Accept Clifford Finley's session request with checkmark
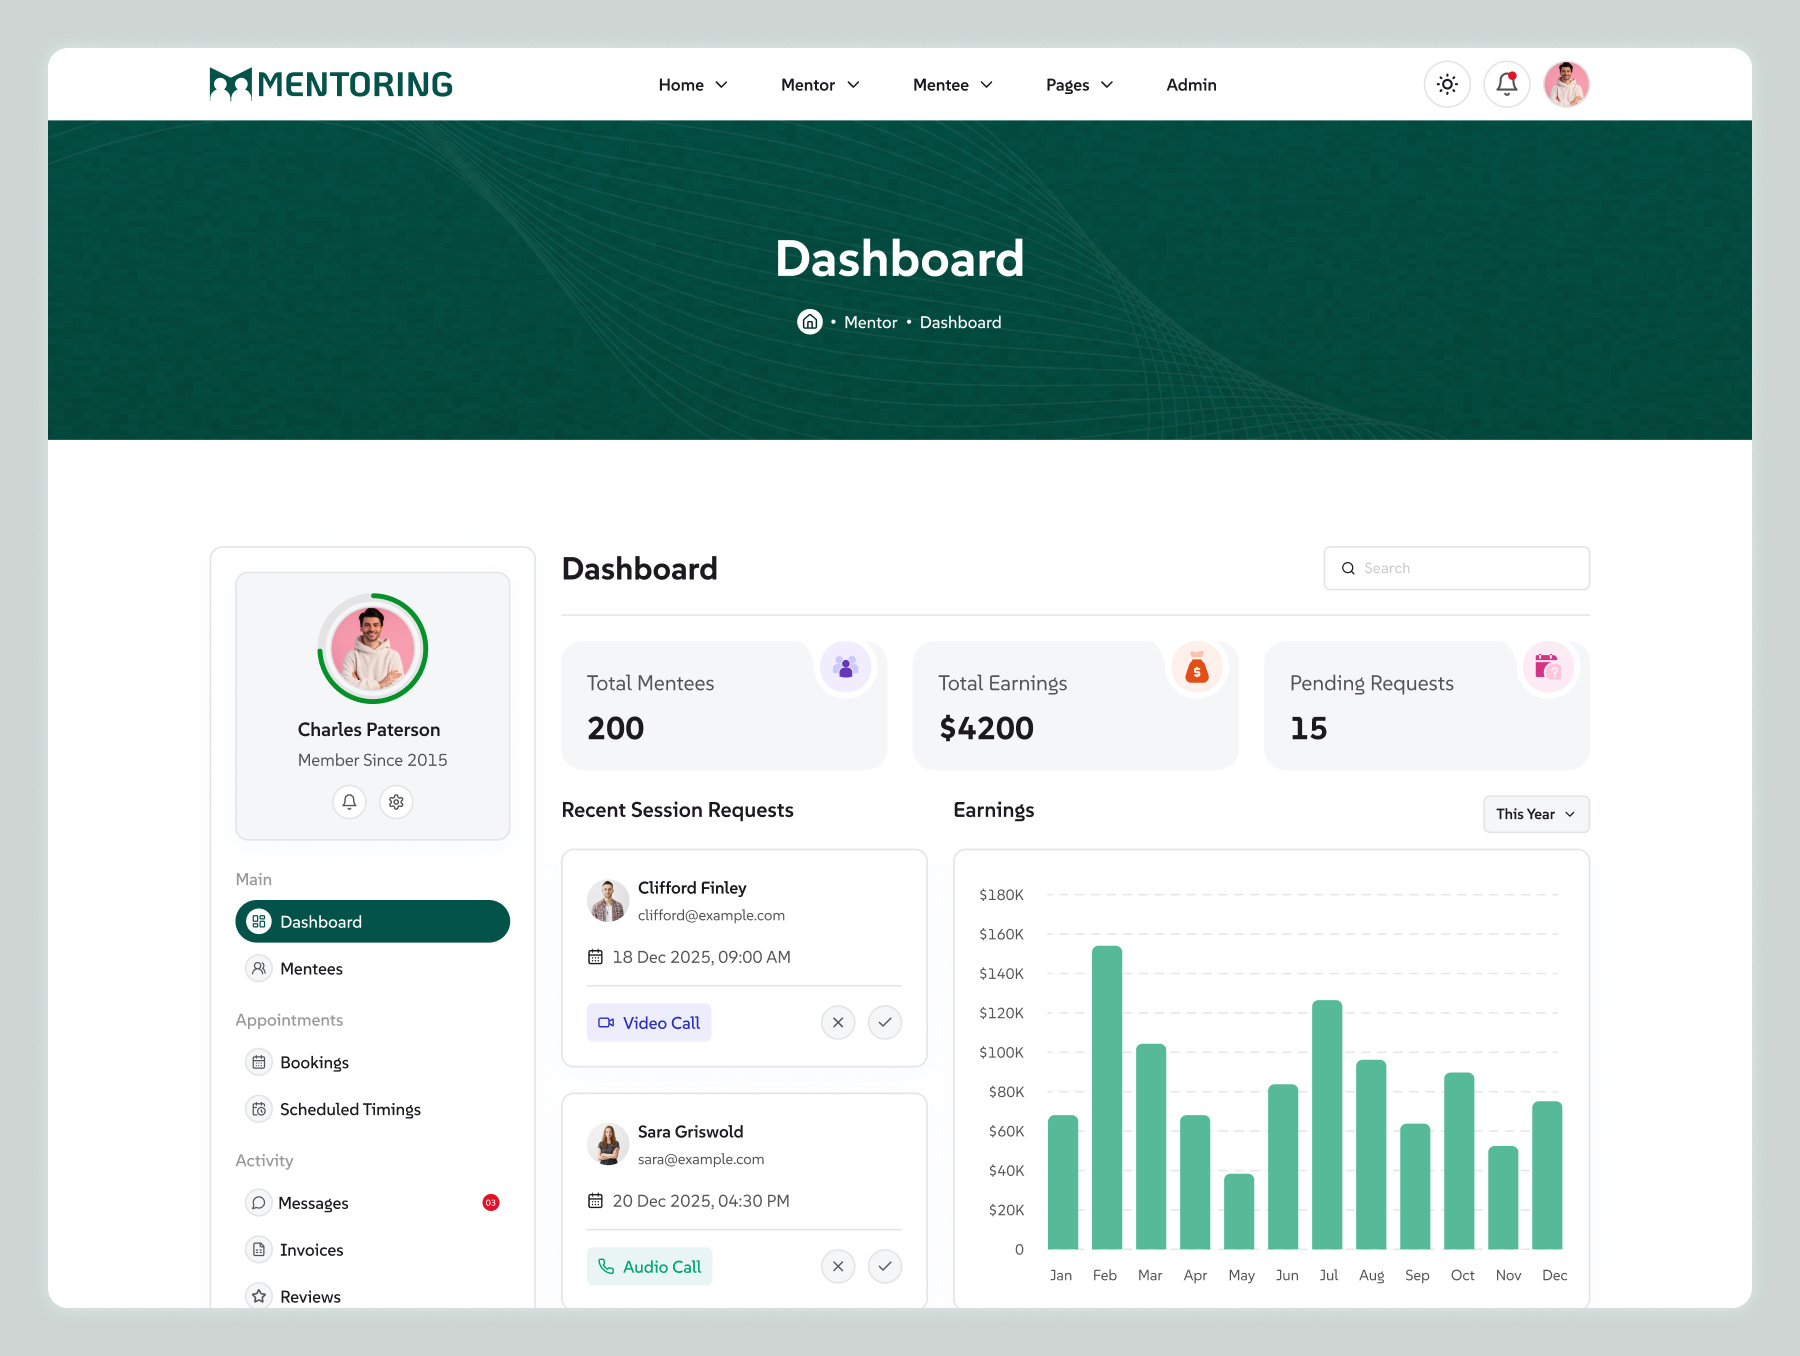 click(x=884, y=1022)
